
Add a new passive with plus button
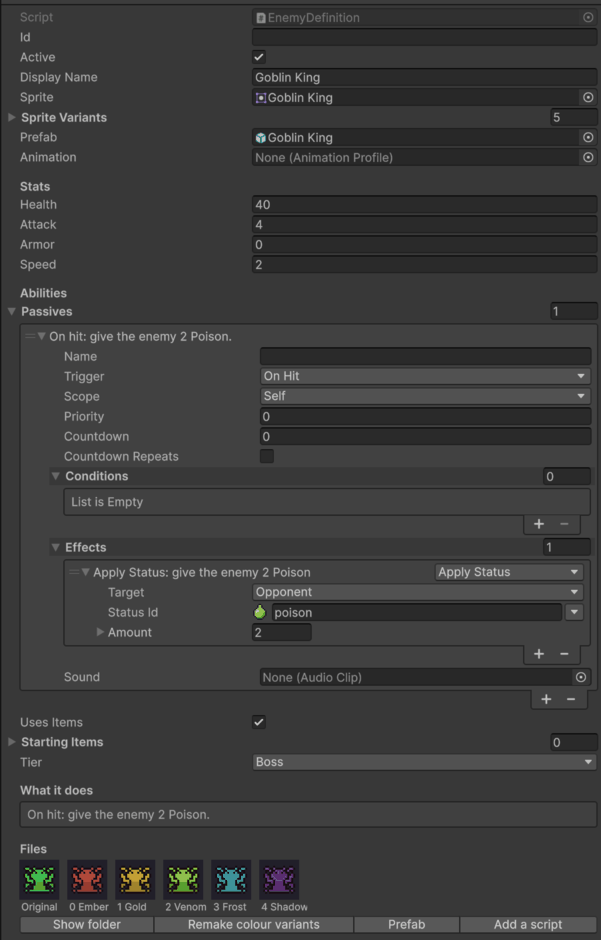pyautogui.click(x=546, y=699)
